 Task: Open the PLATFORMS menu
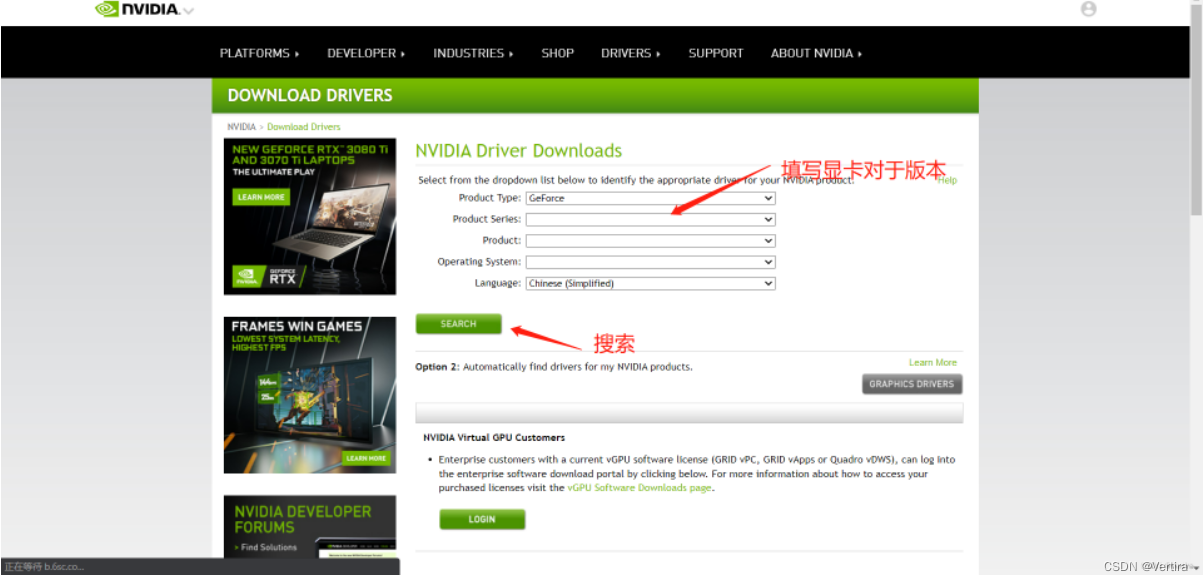tap(259, 53)
